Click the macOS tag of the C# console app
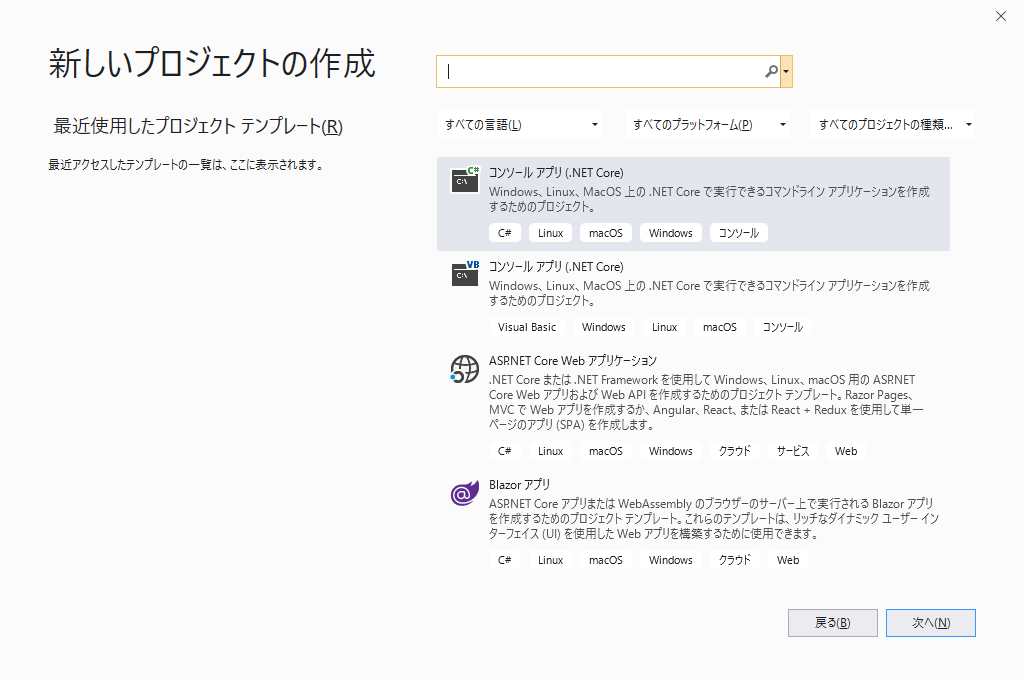The width and height of the screenshot is (1024, 680). [x=606, y=233]
